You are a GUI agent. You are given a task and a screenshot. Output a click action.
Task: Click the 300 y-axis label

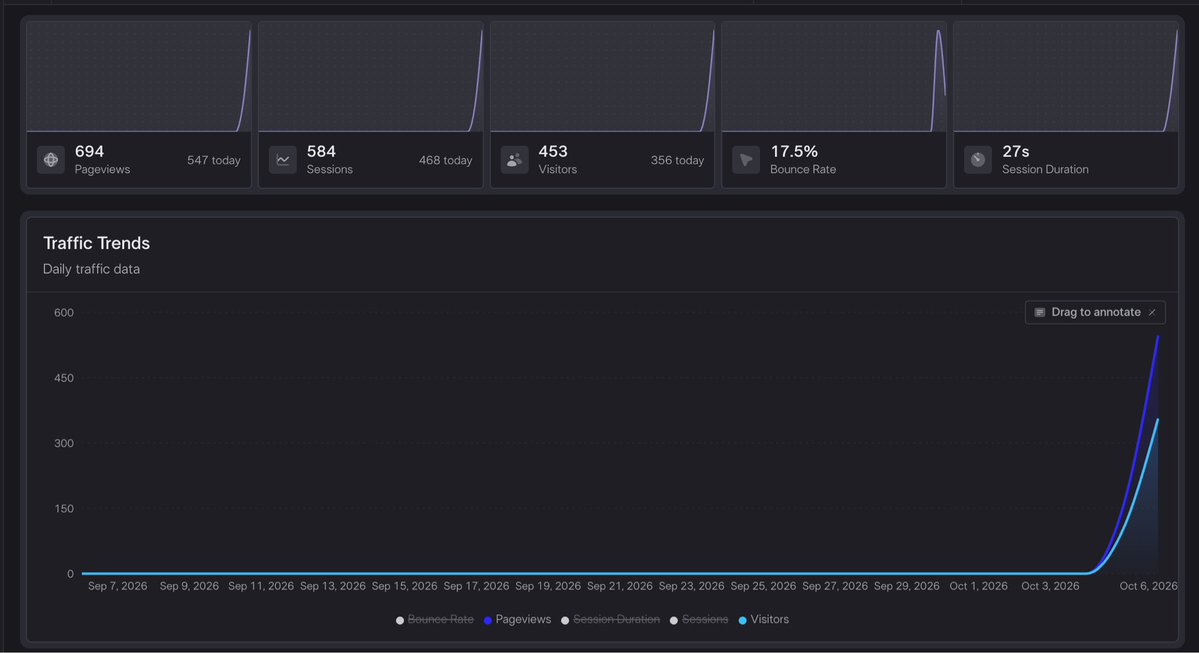tap(64, 443)
